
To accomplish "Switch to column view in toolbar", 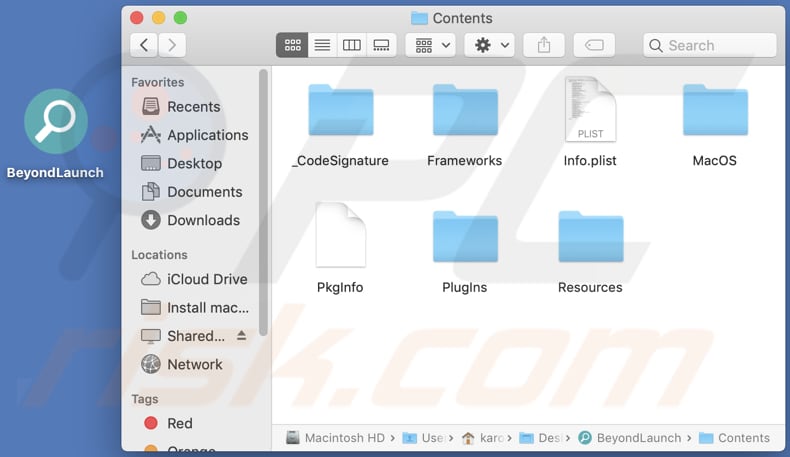I will pyautogui.click(x=351, y=45).
